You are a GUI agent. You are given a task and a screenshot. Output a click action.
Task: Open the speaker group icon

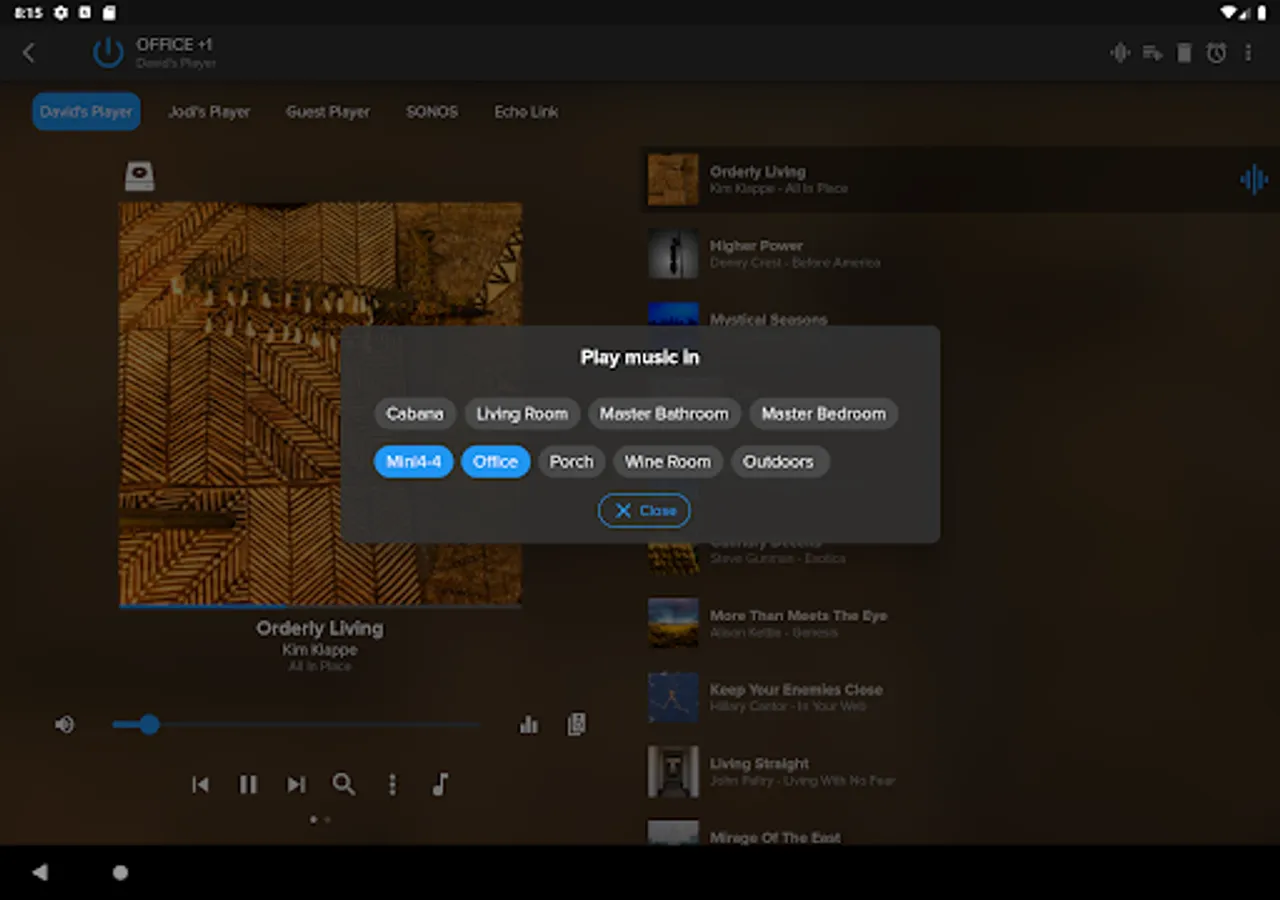point(576,724)
